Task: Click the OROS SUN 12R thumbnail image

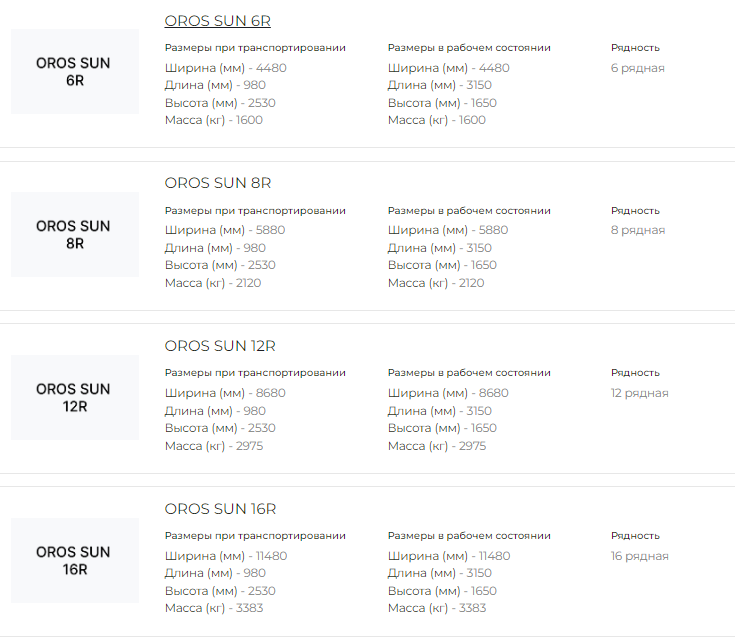Action: tap(74, 397)
